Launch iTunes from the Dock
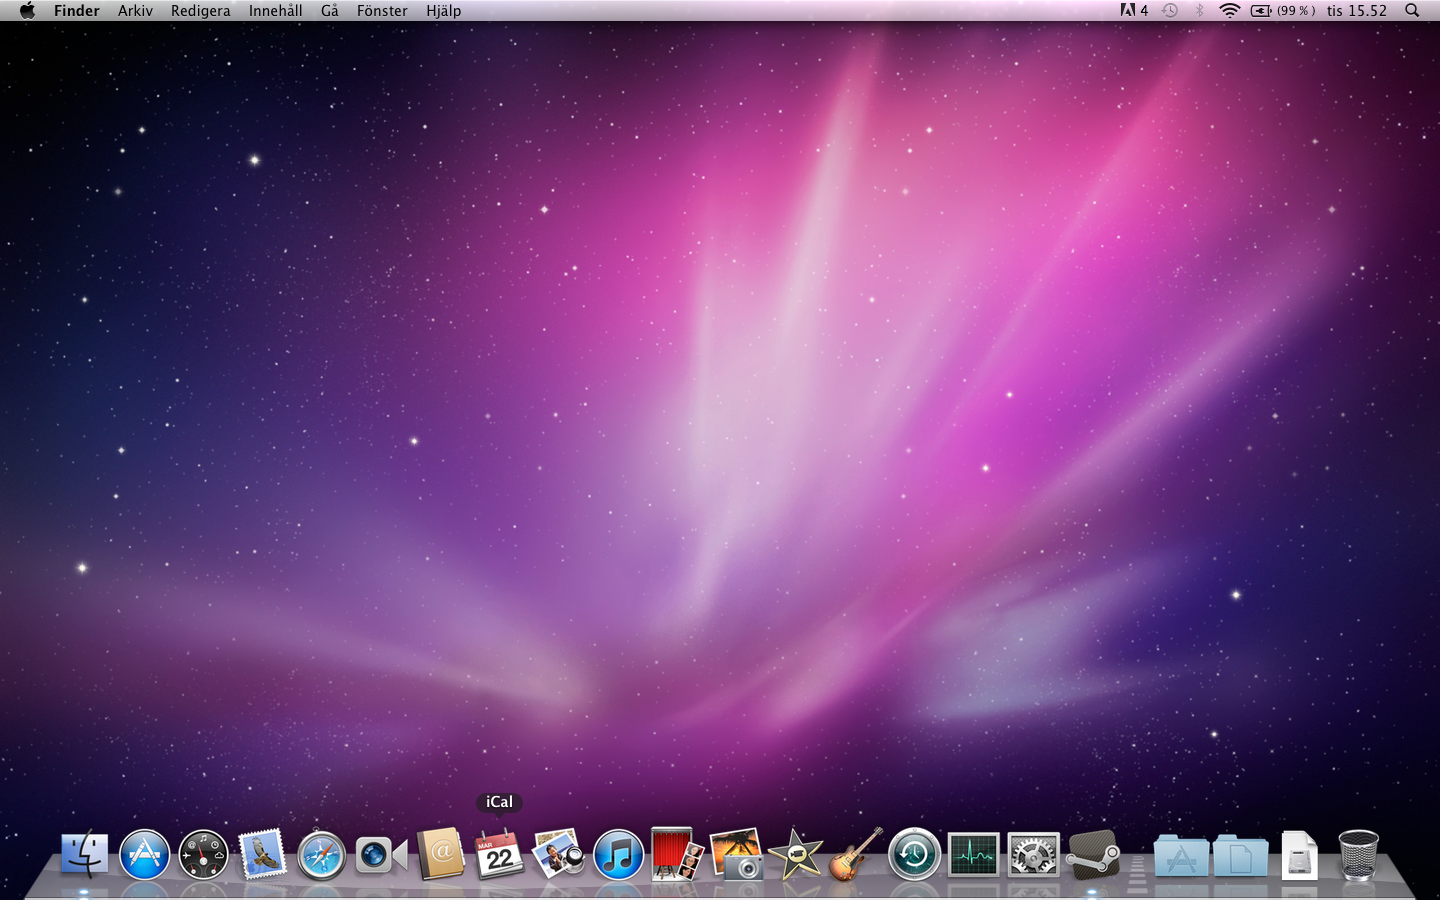 [618, 856]
